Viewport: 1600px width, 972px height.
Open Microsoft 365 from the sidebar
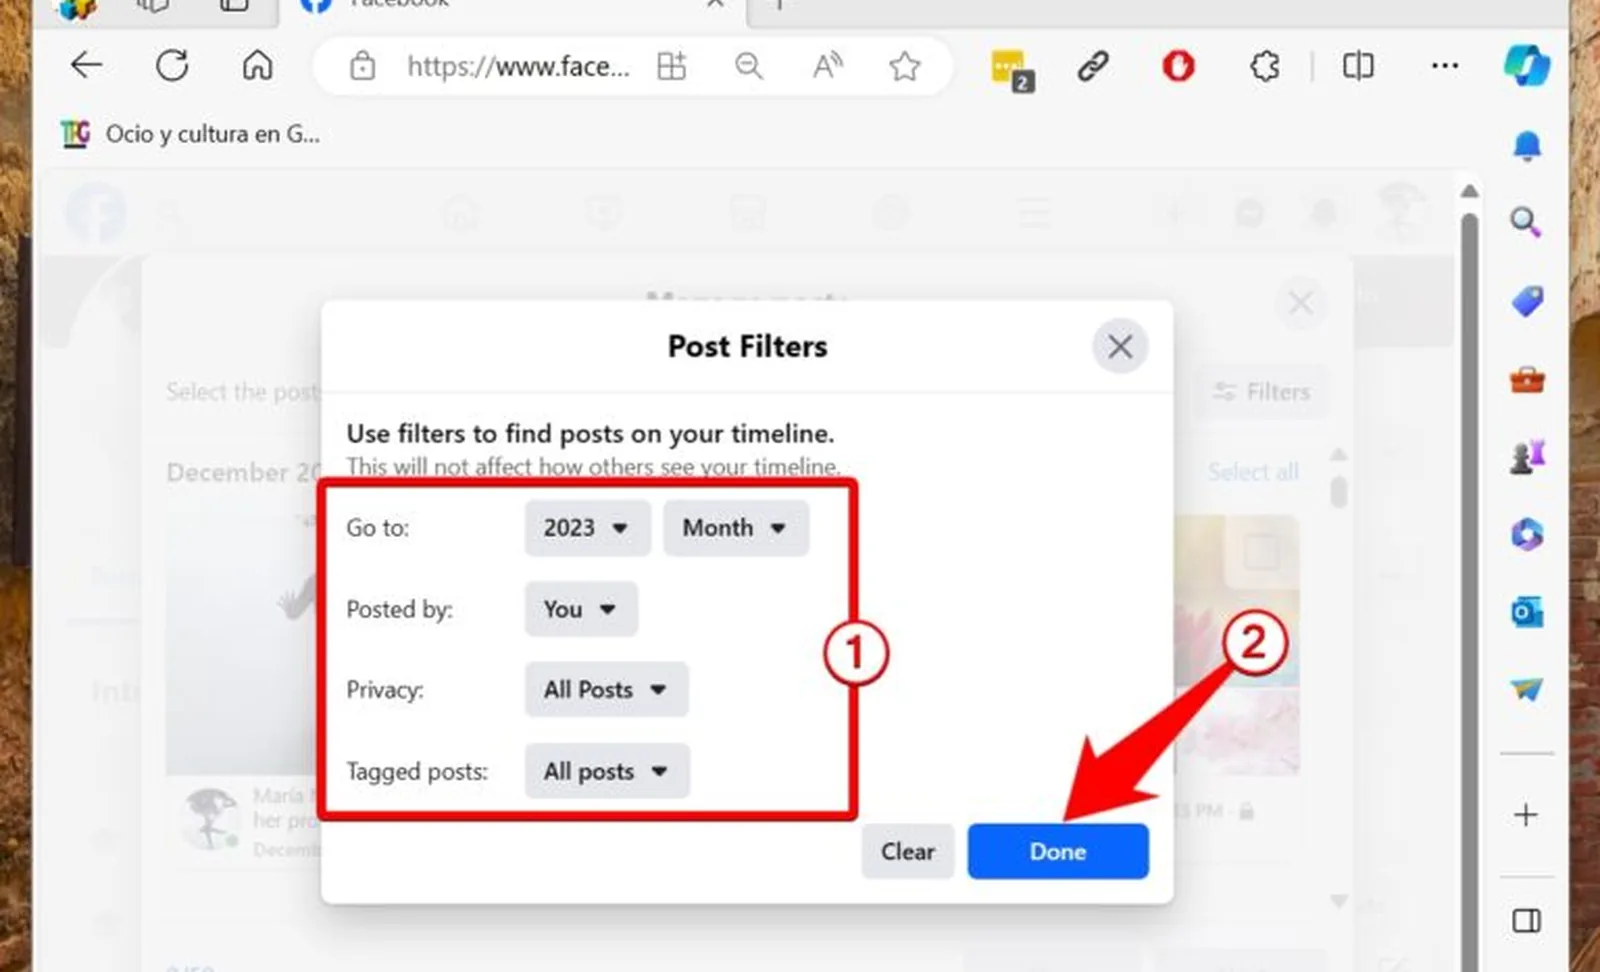[1527, 534]
